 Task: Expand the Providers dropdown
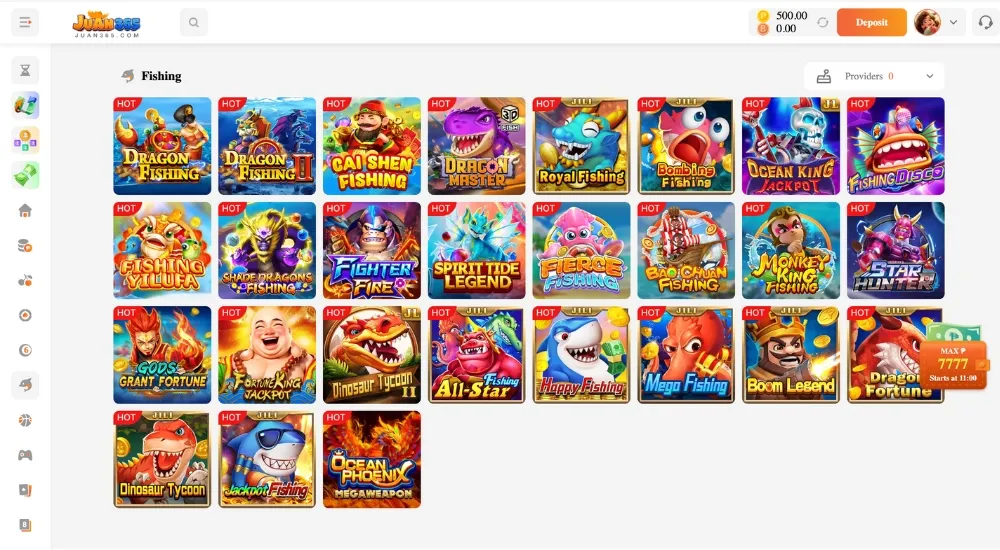[874, 76]
